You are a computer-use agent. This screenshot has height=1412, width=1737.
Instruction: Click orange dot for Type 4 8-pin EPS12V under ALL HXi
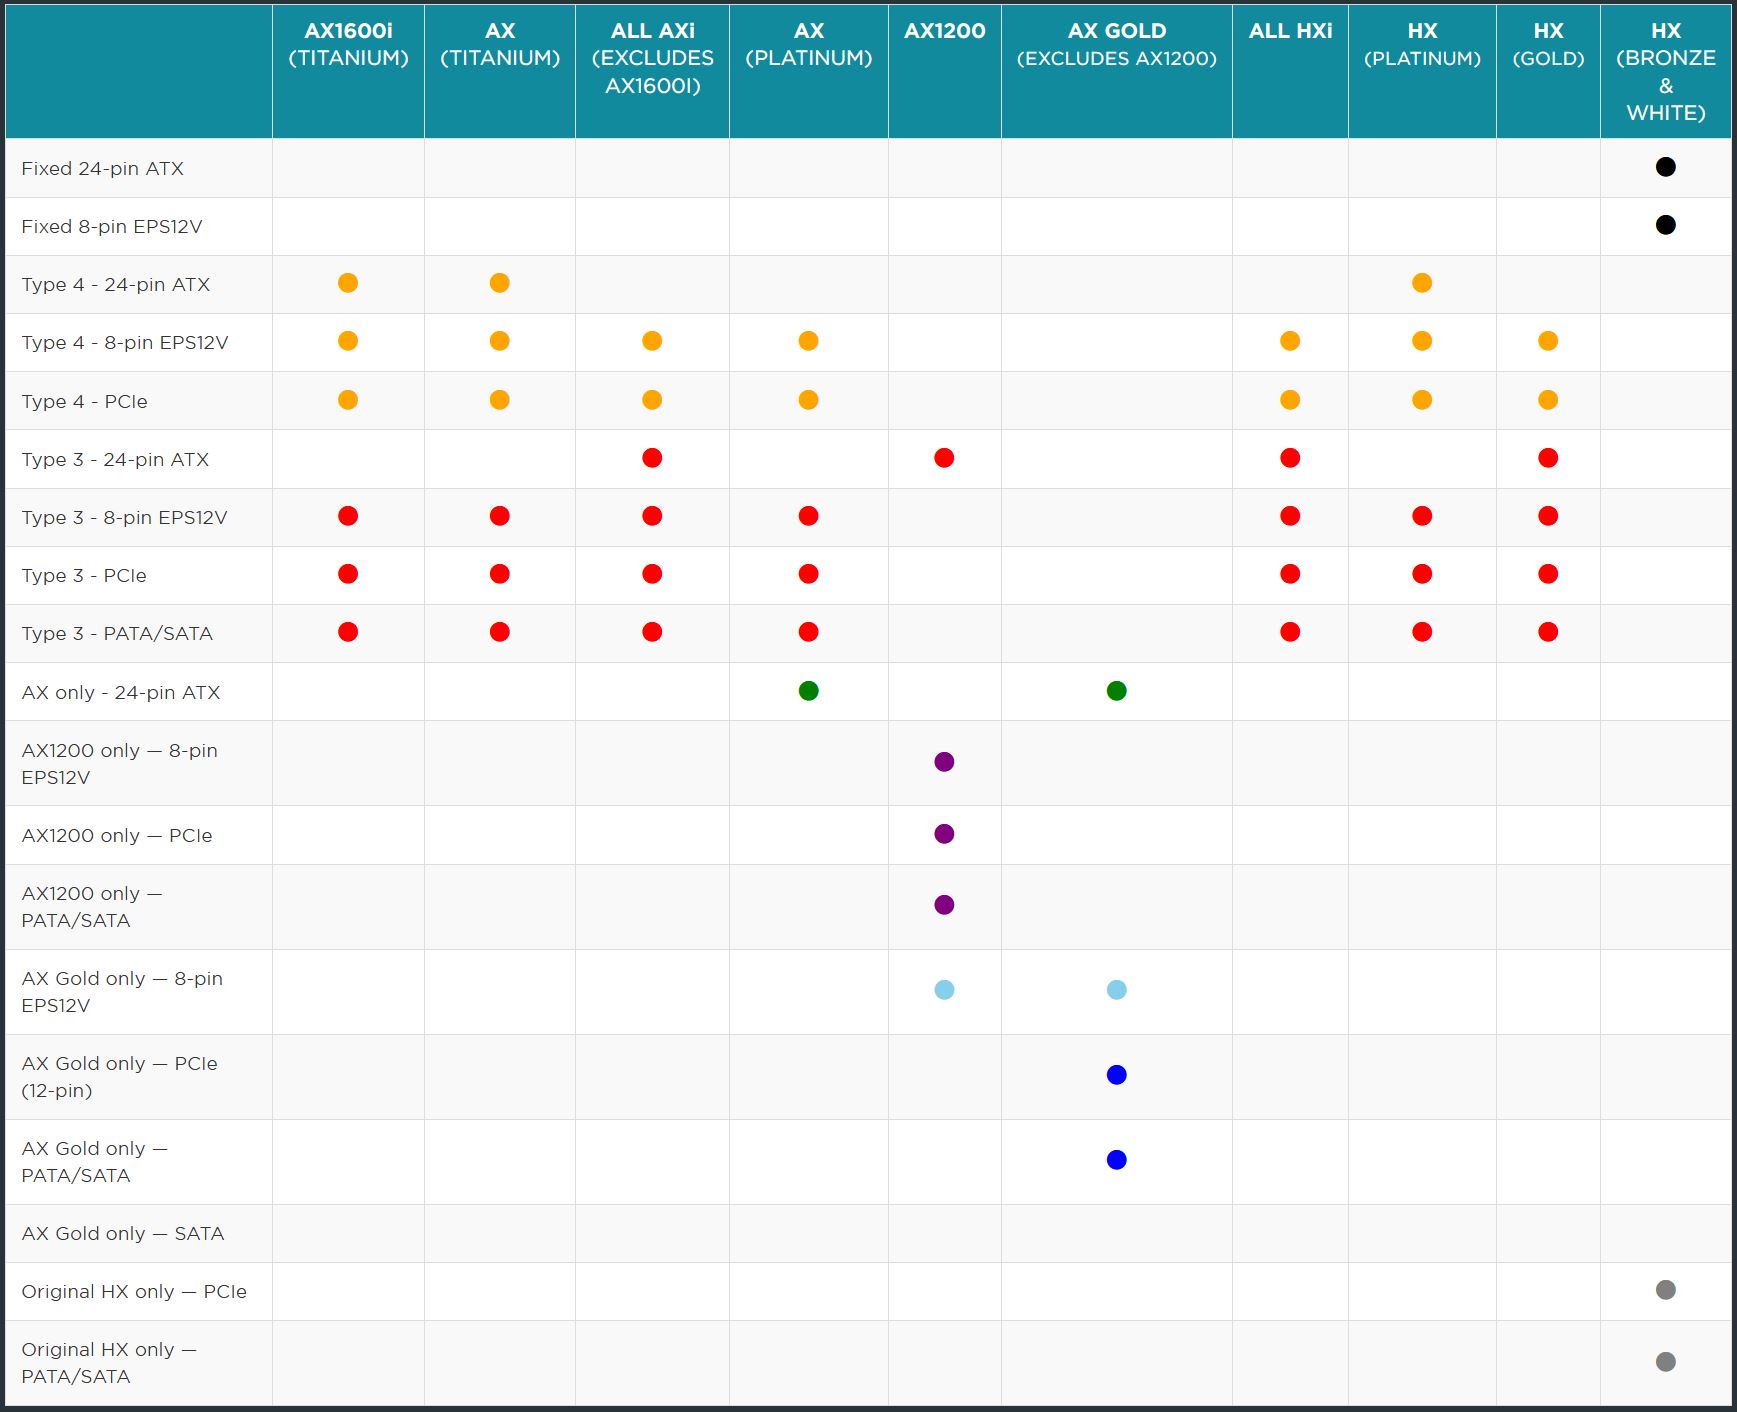pyautogui.click(x=1290, y=341)
